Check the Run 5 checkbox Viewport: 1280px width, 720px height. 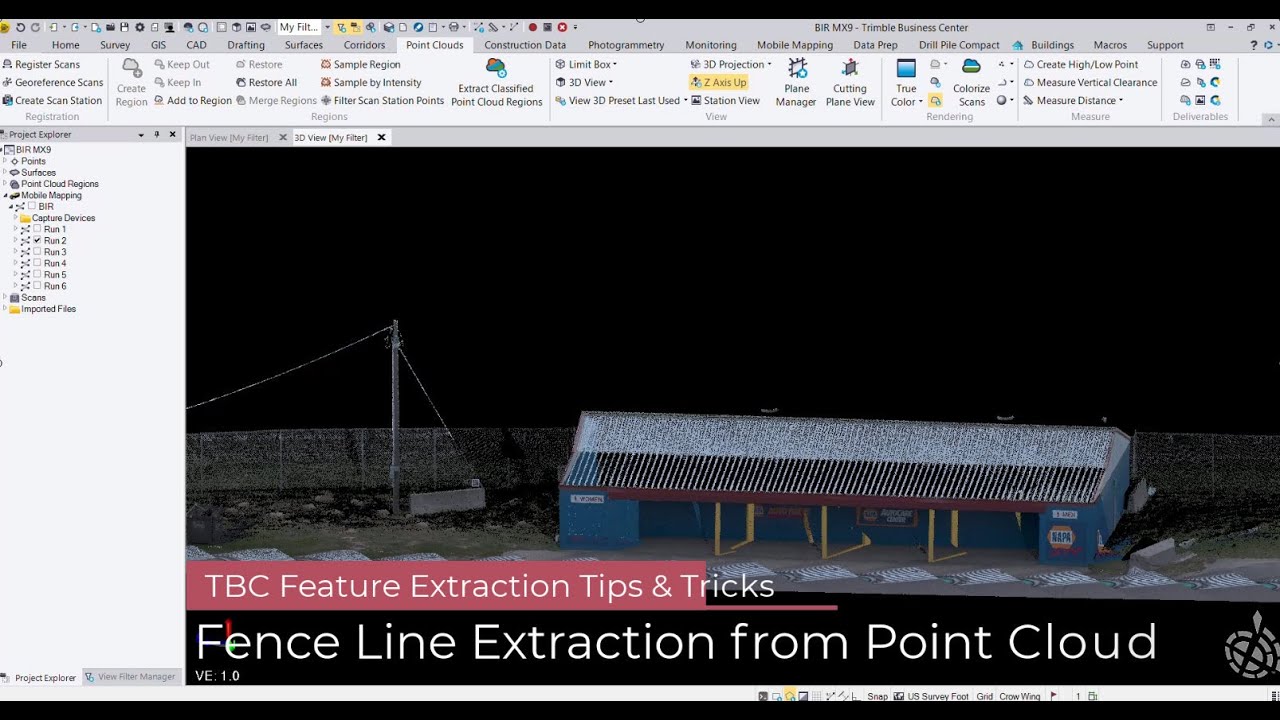tap(37, 274)
